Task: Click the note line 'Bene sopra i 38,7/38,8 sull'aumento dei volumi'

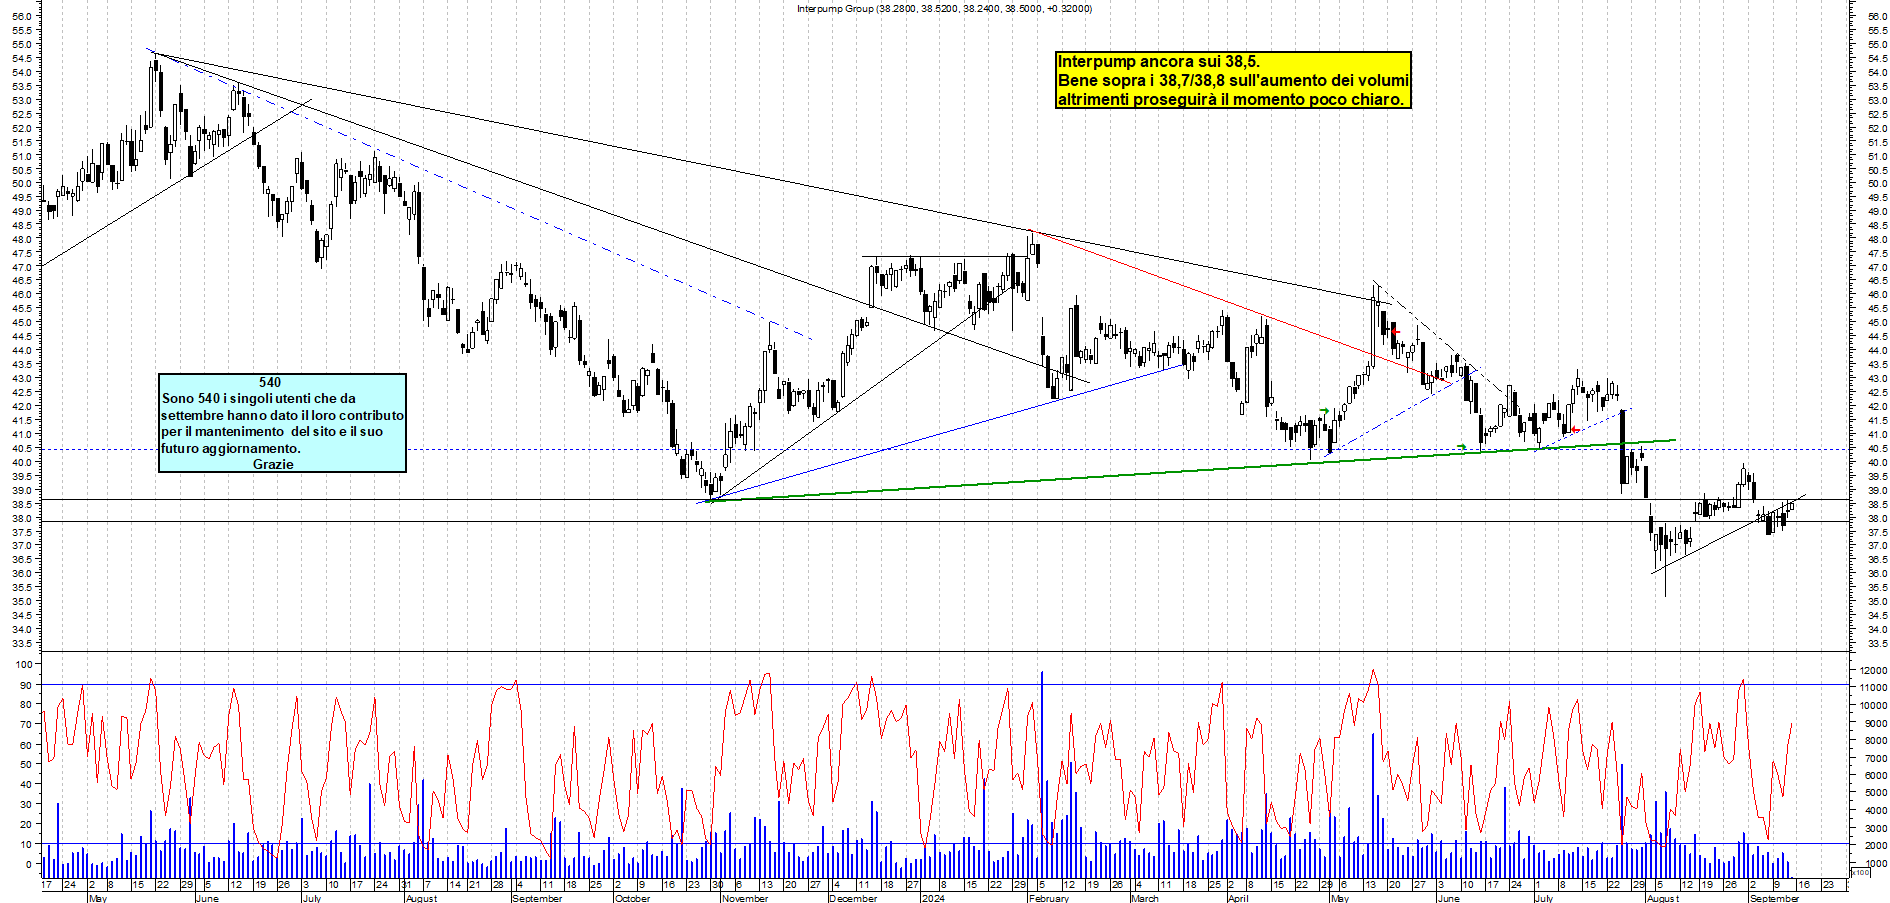Action: point(1233,81)
